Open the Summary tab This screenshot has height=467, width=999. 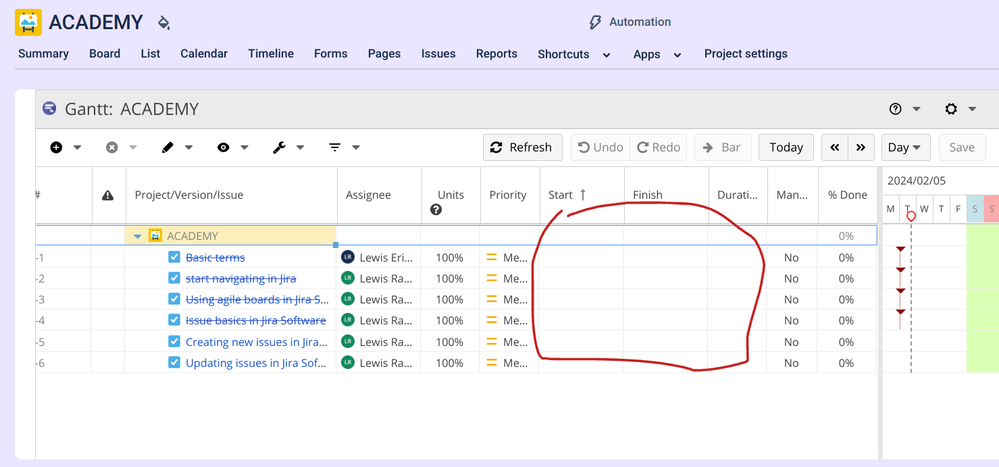(43, 54)
